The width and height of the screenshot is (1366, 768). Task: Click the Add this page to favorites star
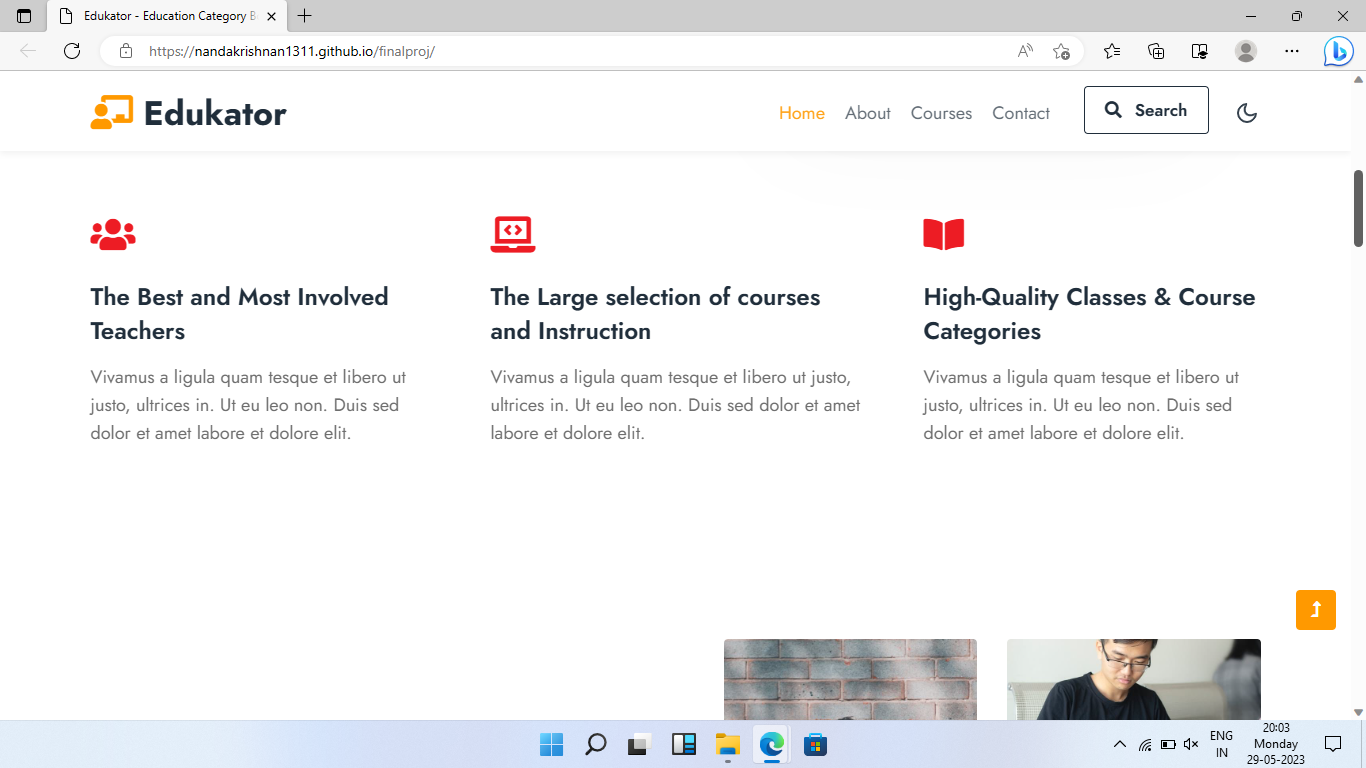click(x=1061, y=50)
